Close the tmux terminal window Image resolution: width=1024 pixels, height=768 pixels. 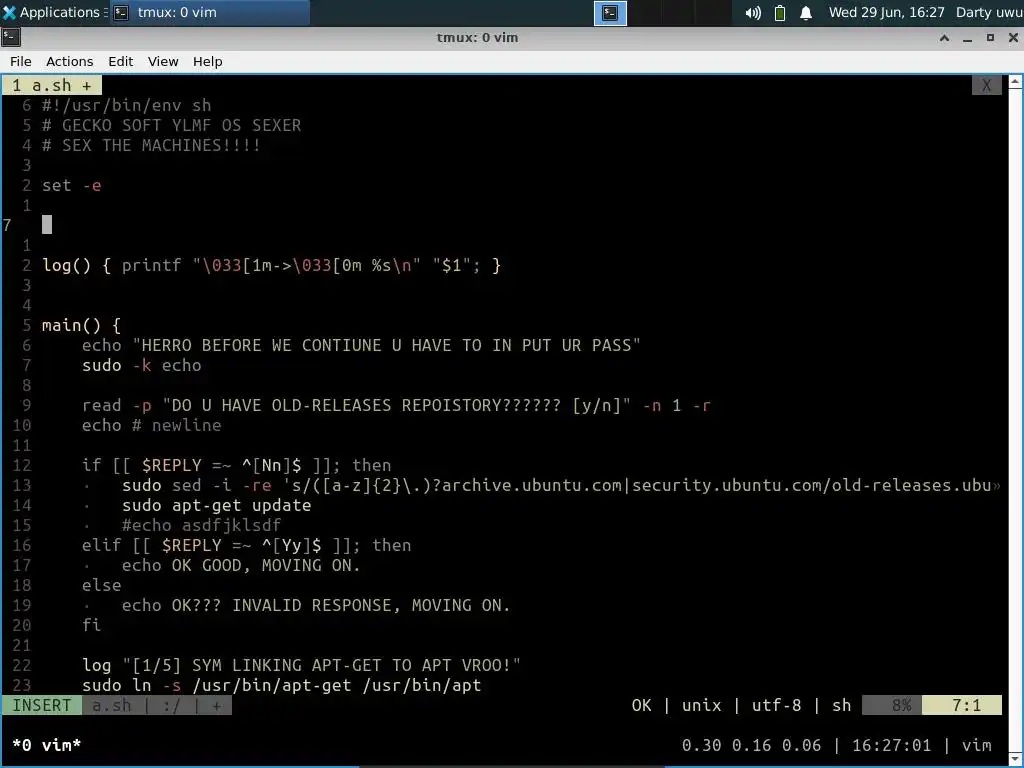[x=1013, y=38]
